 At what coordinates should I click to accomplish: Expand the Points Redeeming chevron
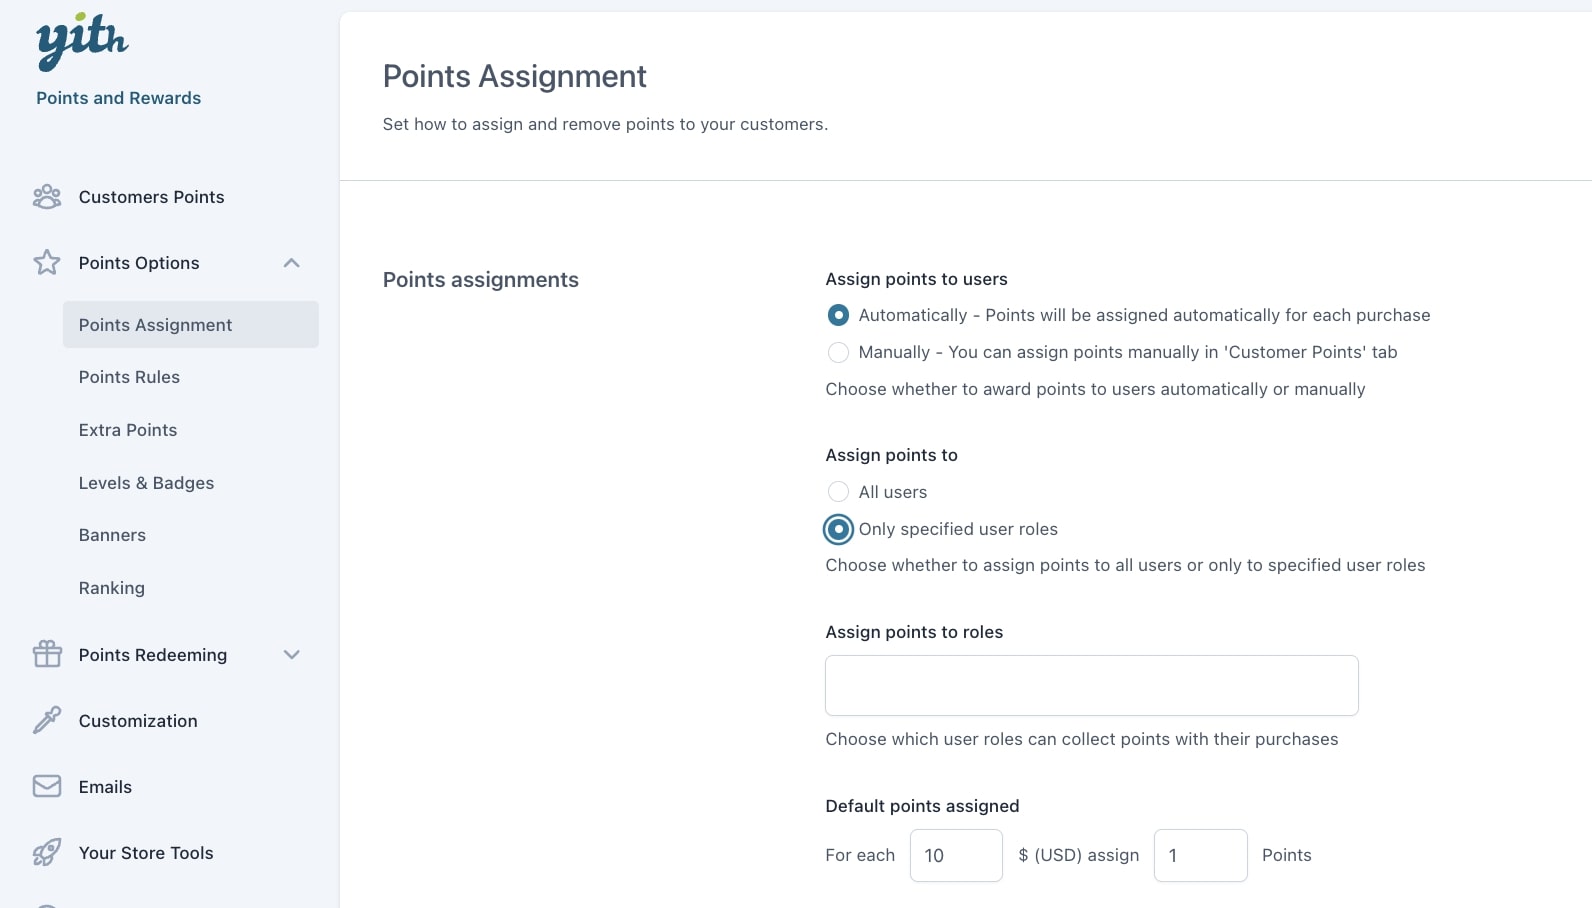292,655
